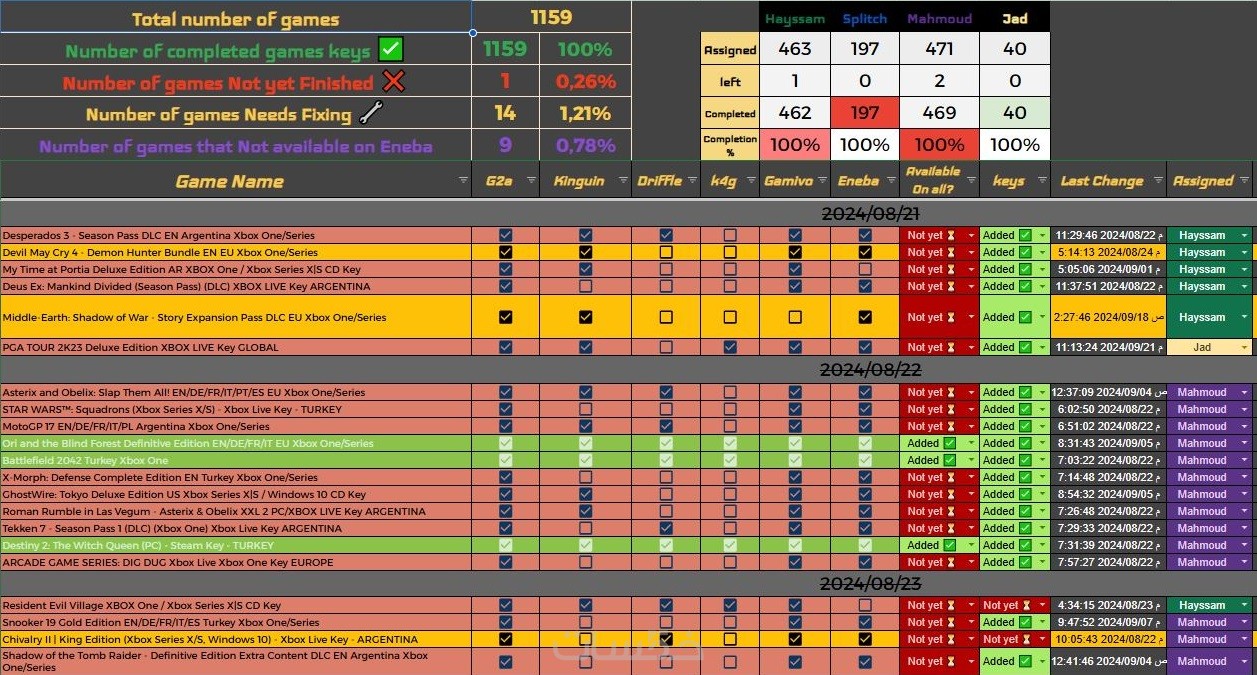Open the Assigned column filter icon
Viewport: 1257px width, 675px height.
[x=1245, y=181]
